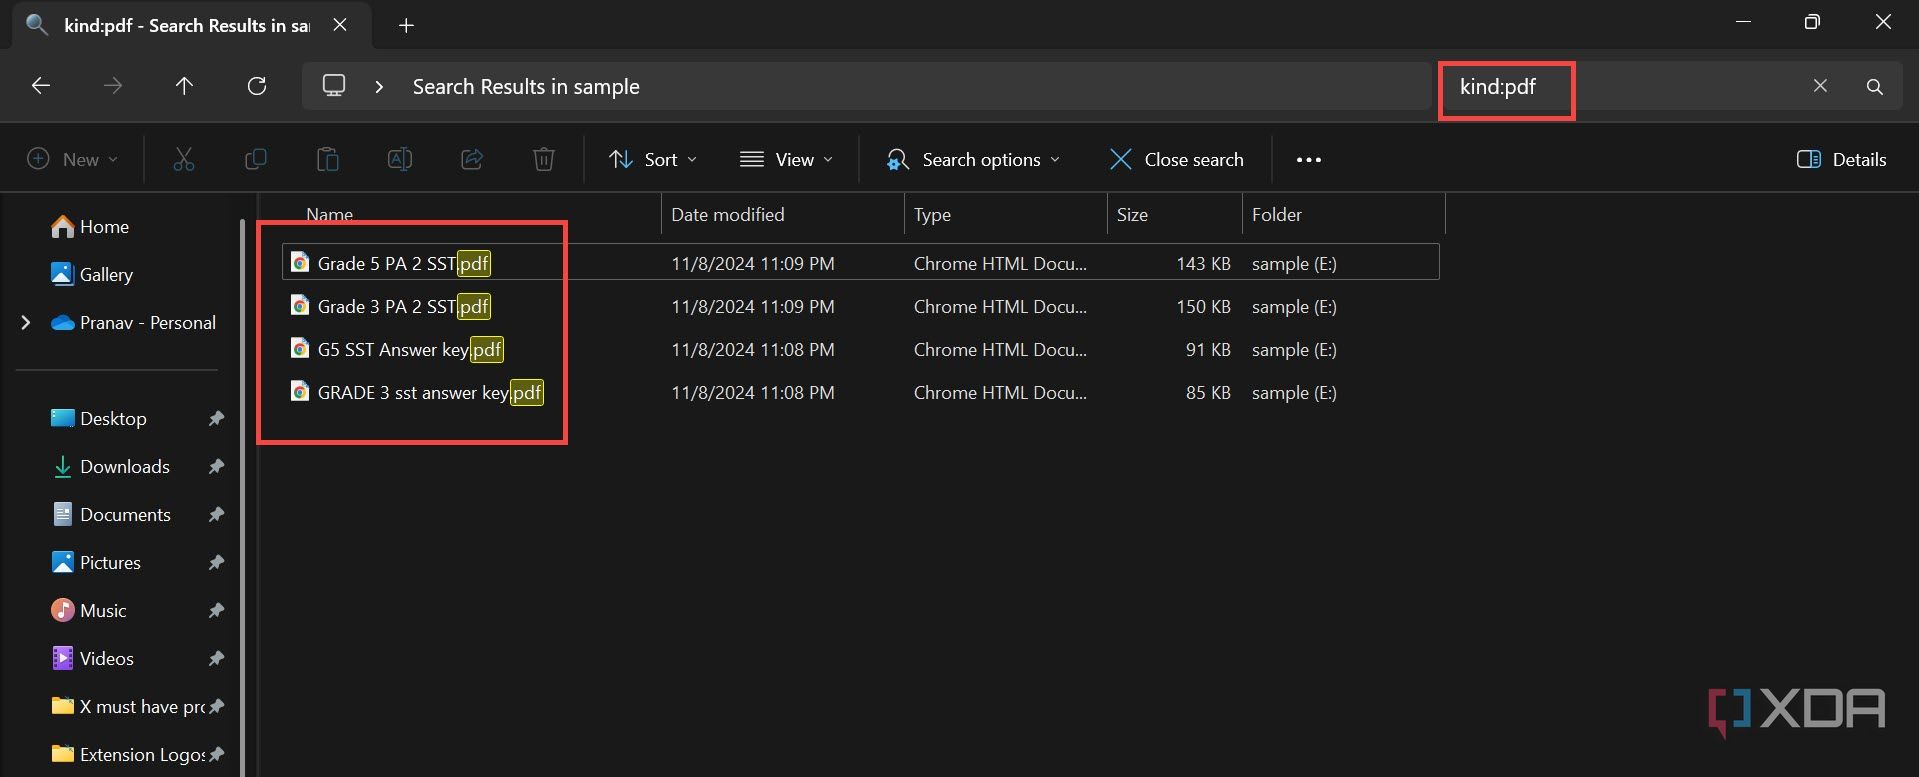Sort by the Date modified column header

pos(728,215)
